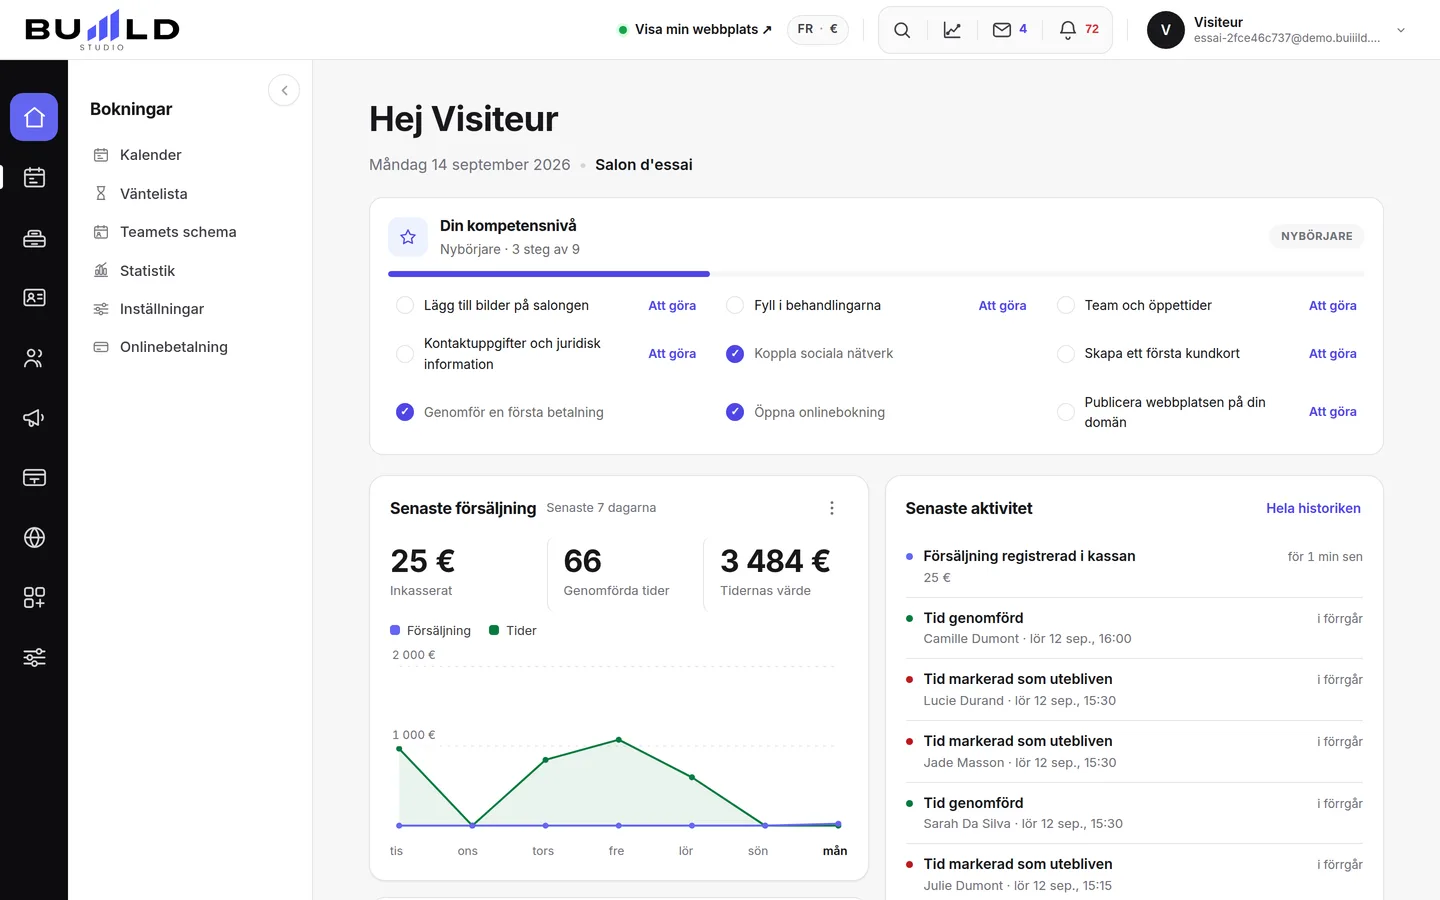Click the 66 Genomförda tider figure
1440x900 pixels.
pyautogui.click(x=583, y=561)
